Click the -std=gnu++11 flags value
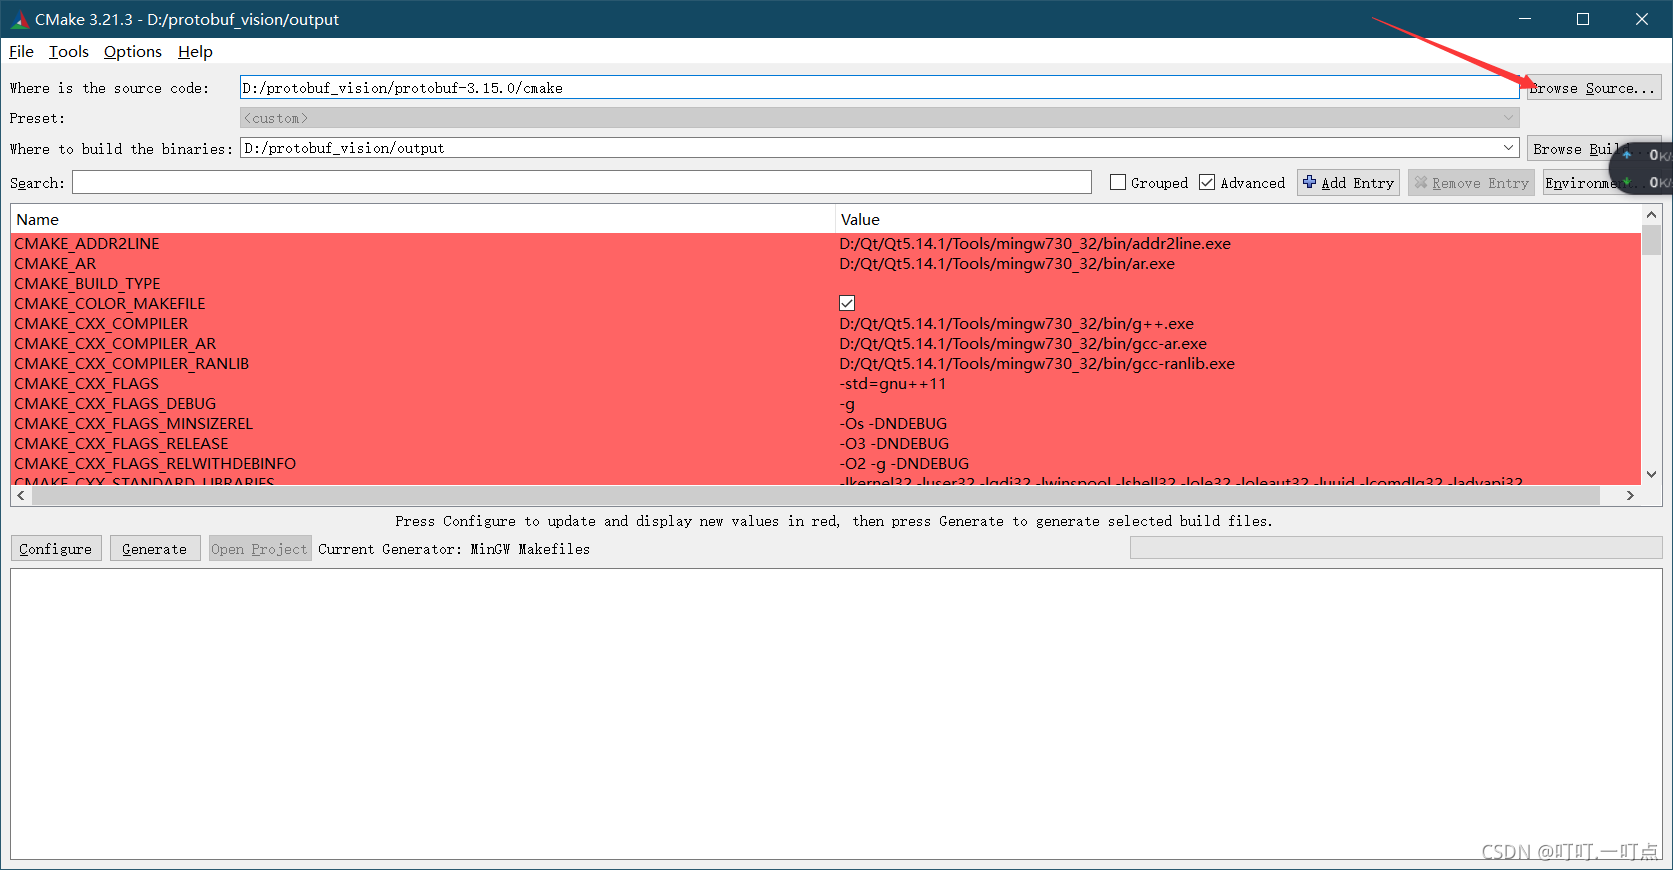This screenshot has height=870, width=1673. click(892, 384)
